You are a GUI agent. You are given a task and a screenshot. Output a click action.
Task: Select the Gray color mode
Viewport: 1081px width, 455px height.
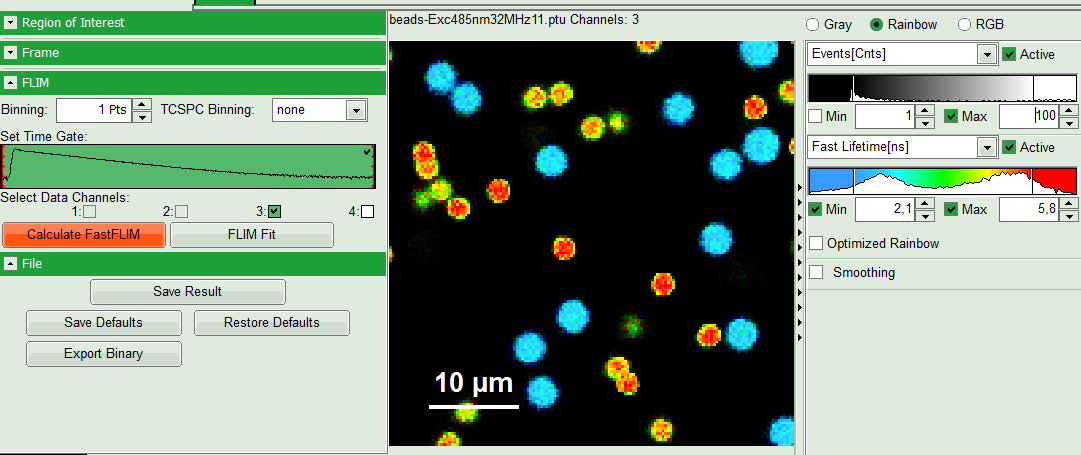(x=814, y=24)
